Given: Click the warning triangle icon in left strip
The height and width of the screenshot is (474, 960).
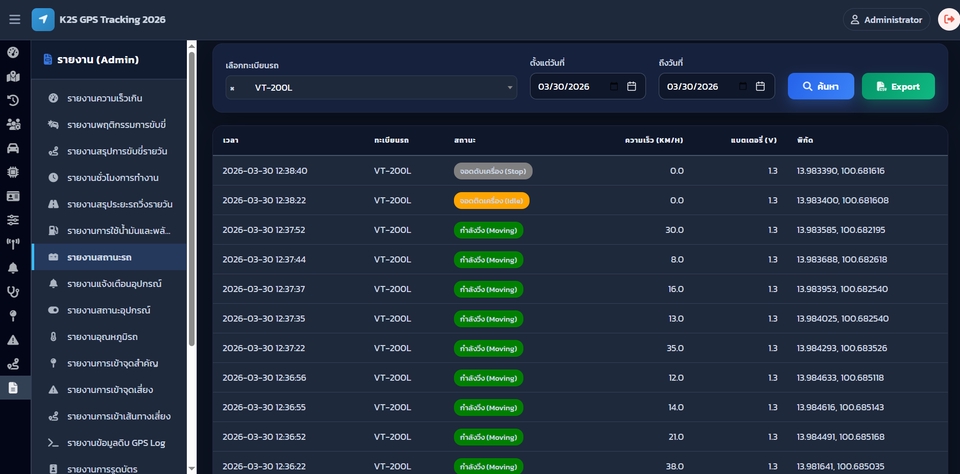Looking at the screenshot, I should click(x=13, y=340).
